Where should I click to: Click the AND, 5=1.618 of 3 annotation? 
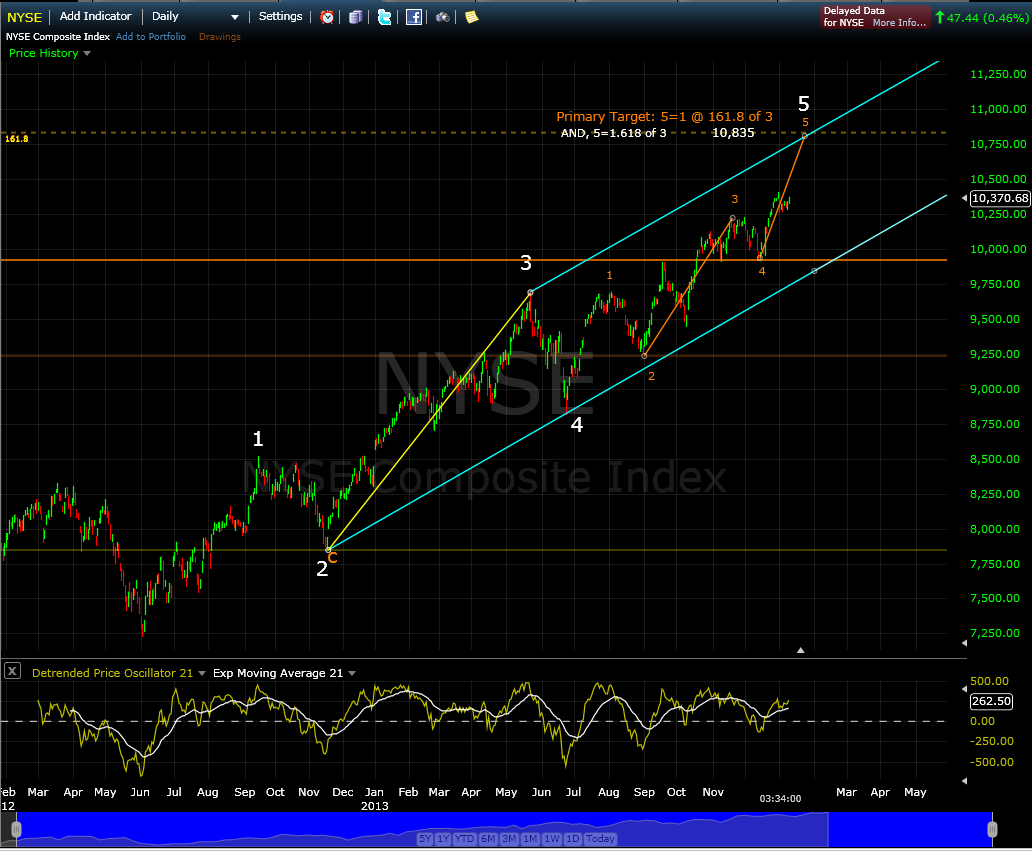coord(613,133)
